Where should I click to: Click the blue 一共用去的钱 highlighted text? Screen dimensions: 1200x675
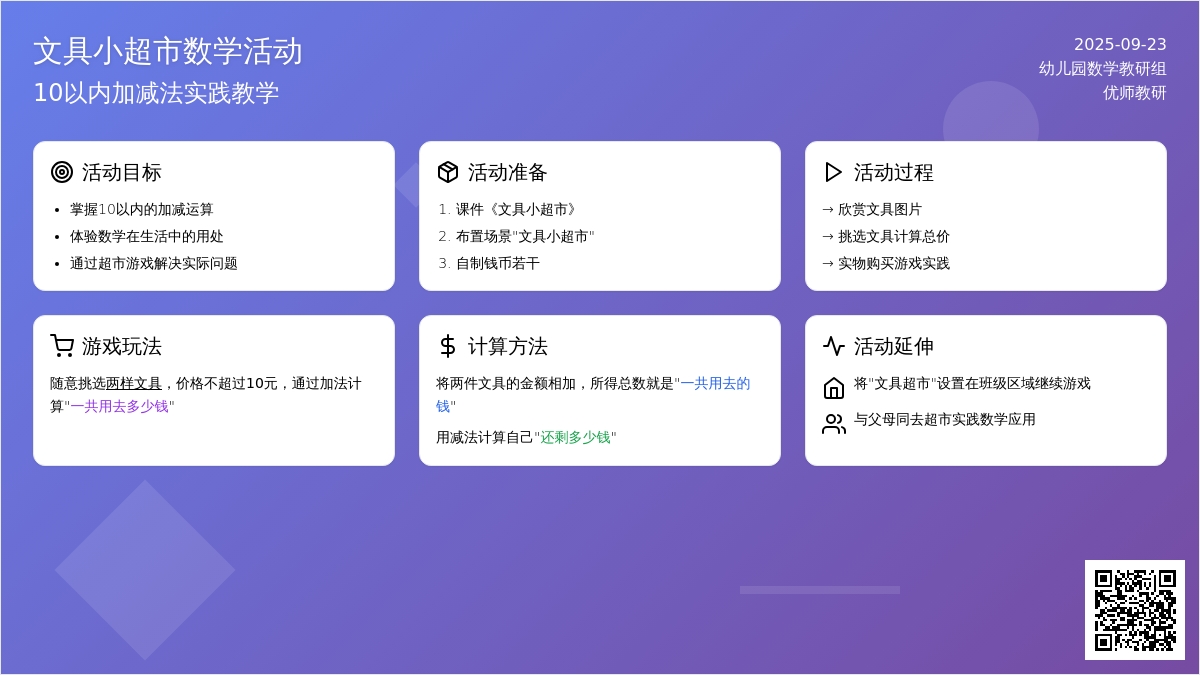pyautogui.click(x=715, y=383)
